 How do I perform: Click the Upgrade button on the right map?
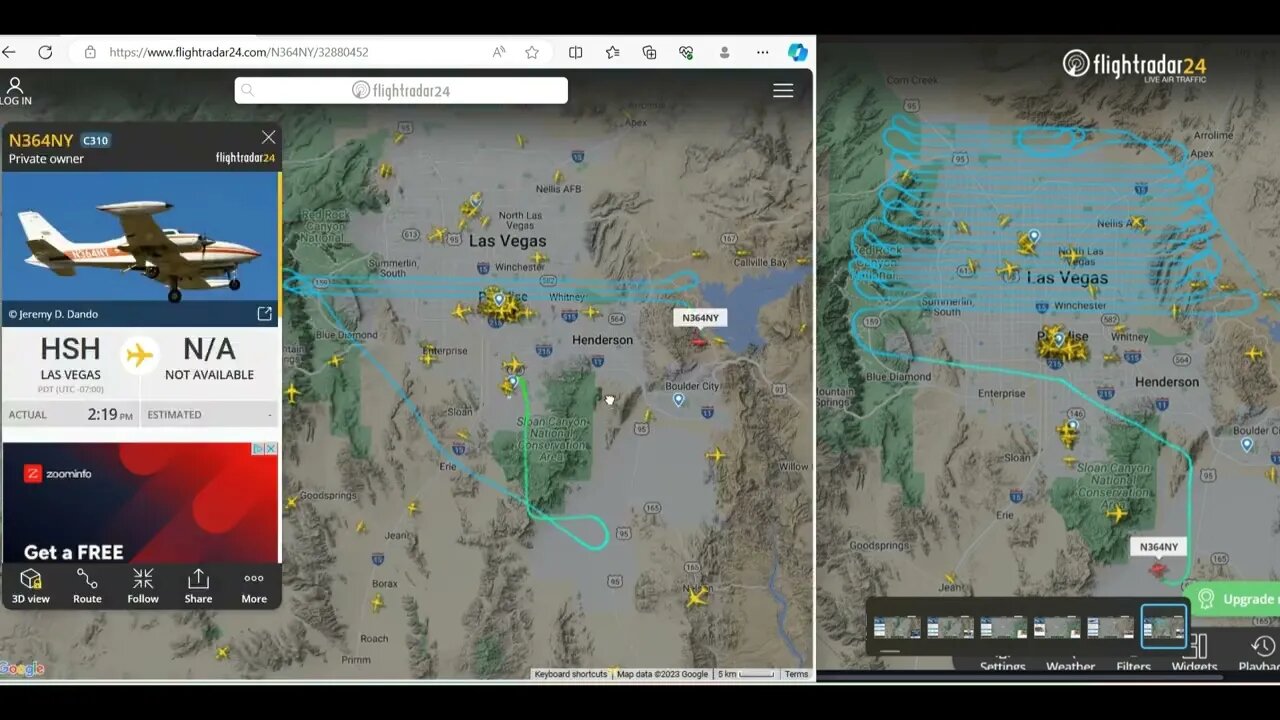coord(1237,599)
